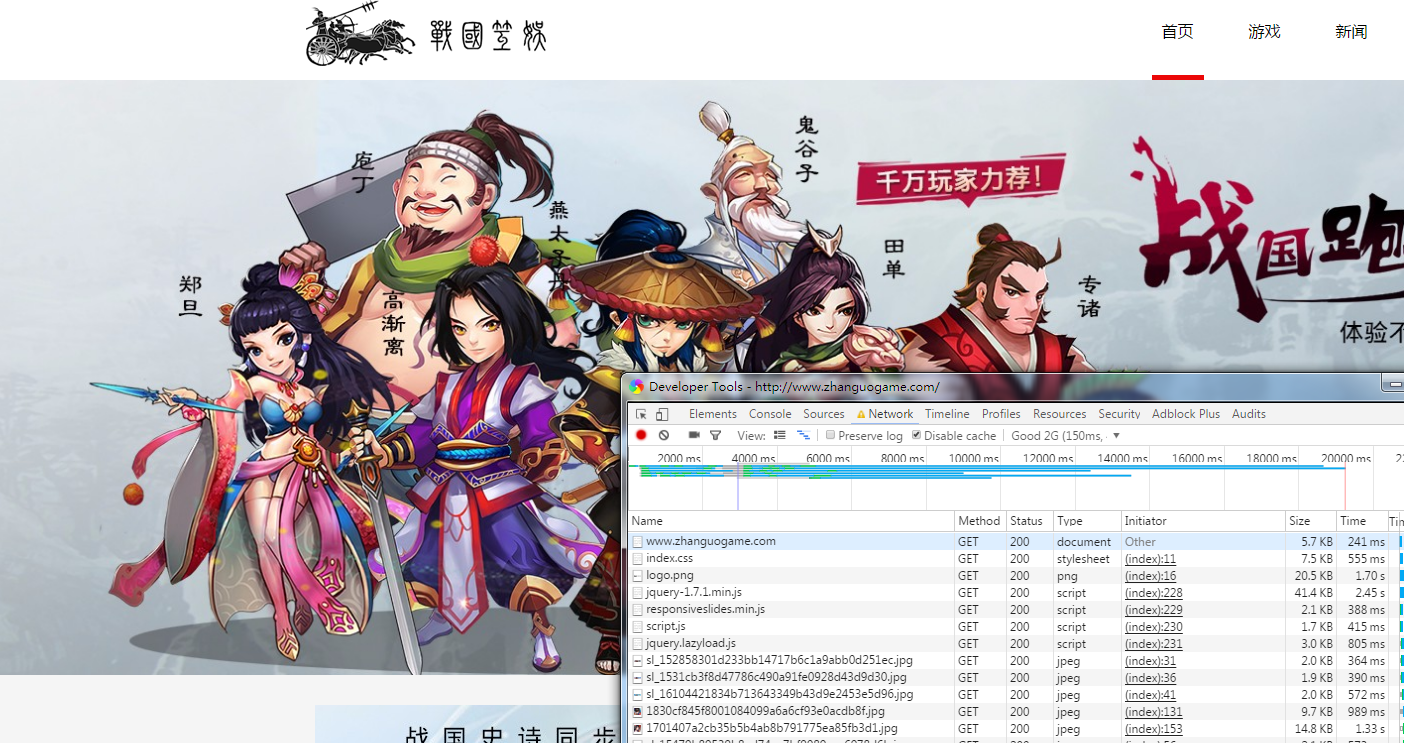This screenshot has height=743, width=1404.
Task: Click the inspect element arrow icon
Action: (641, 414)
